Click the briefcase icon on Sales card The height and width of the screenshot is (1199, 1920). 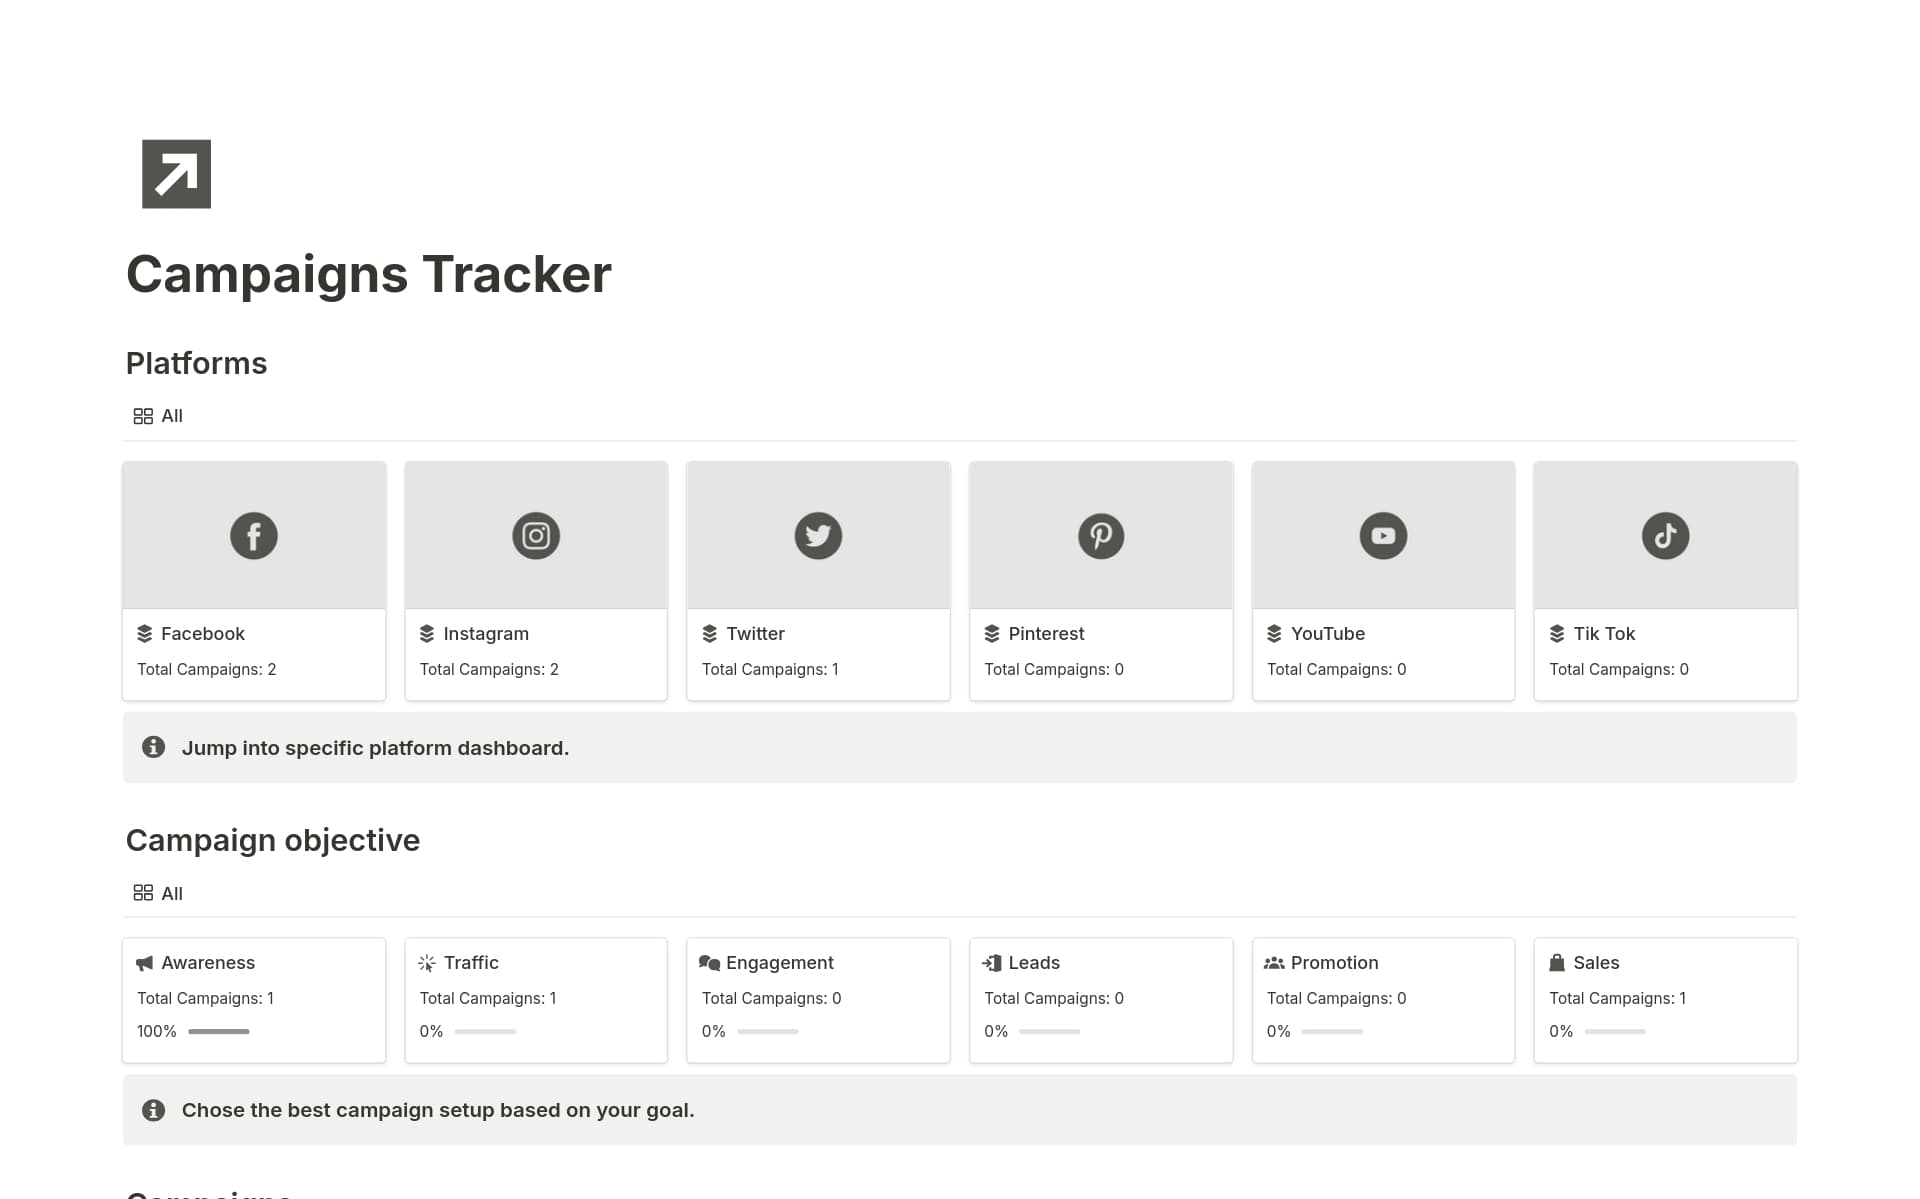pyautogui.click(x=1557, y=962)
